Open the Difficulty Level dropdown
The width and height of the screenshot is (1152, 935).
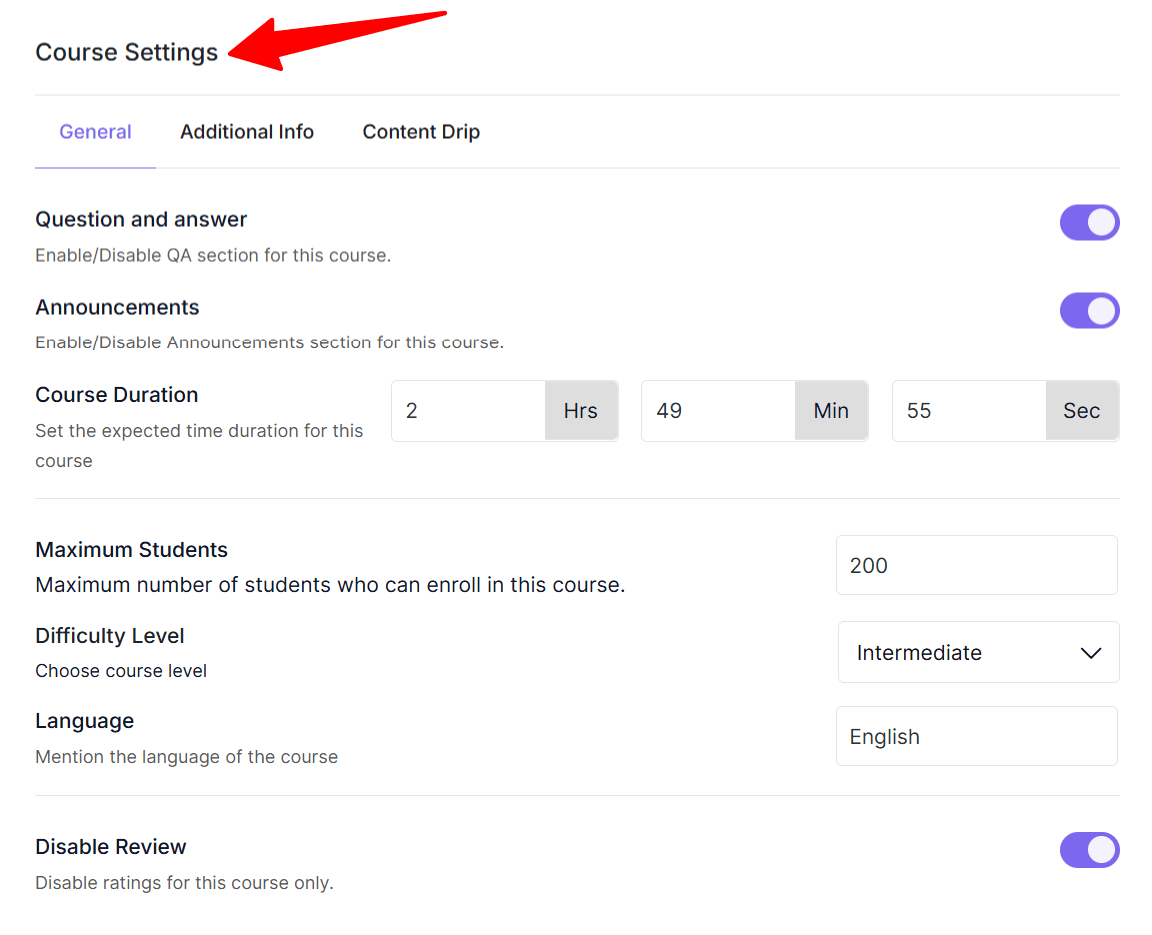977,652
